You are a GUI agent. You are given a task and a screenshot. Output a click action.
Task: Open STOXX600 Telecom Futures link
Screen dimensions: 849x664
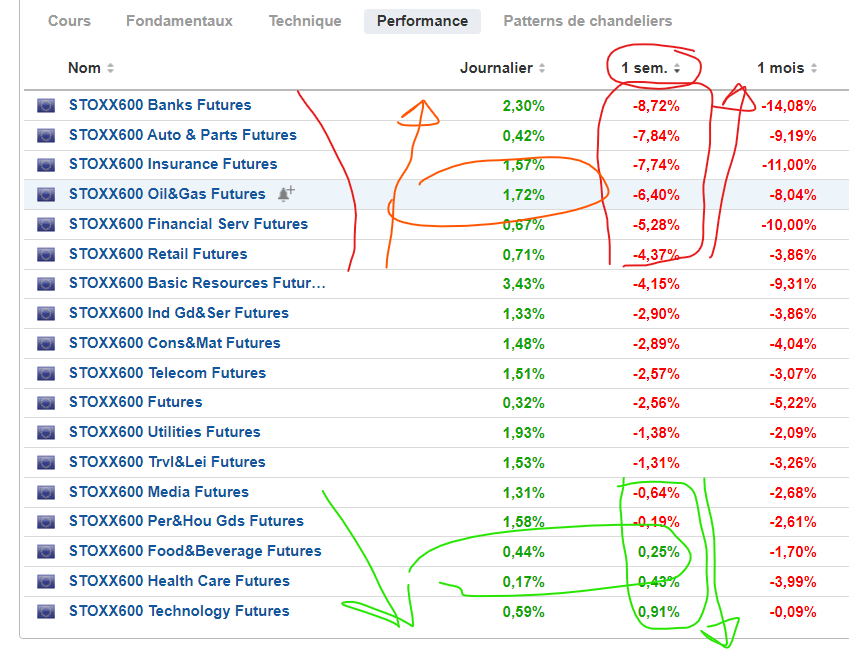[x=167, y=373]
